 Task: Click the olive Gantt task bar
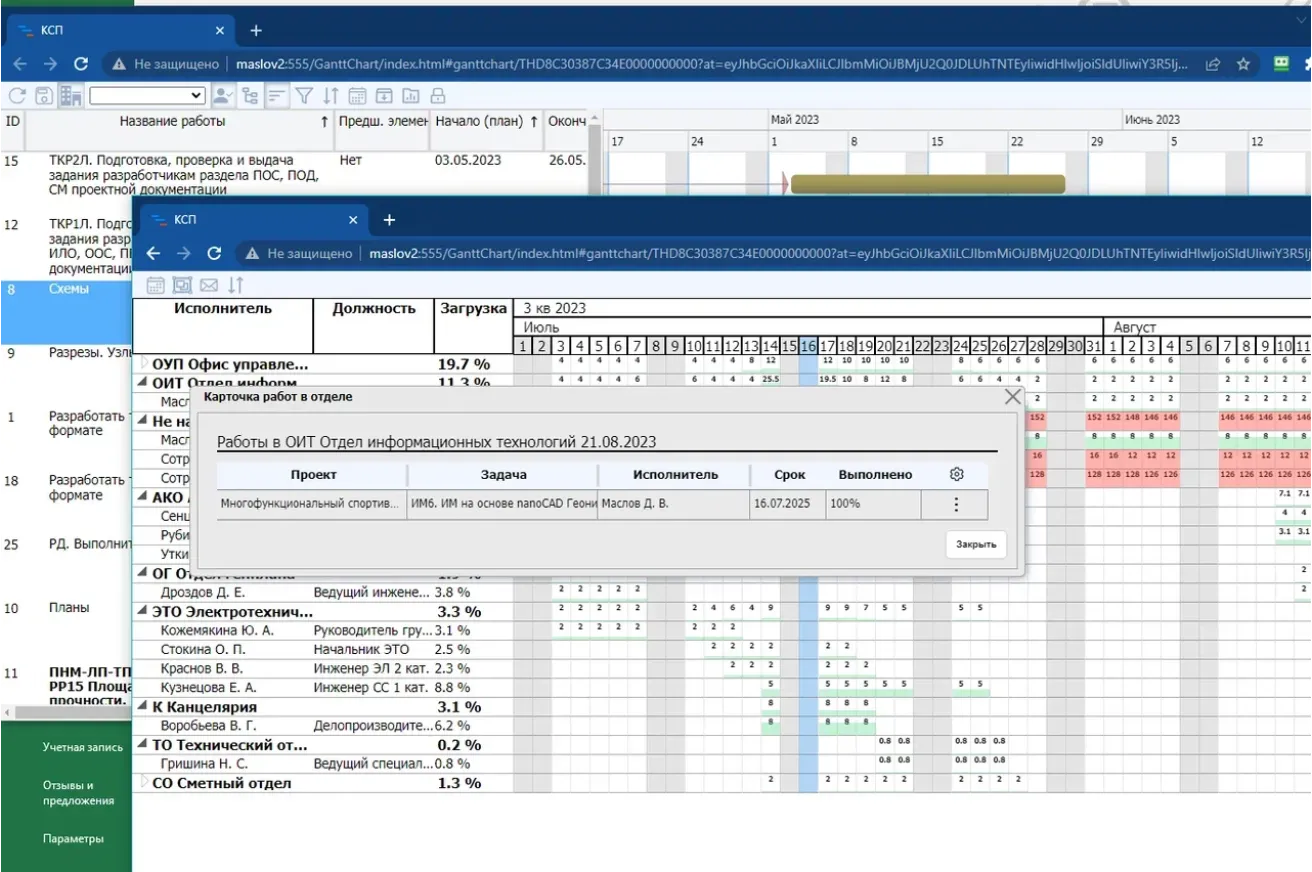tap(927, 184)
